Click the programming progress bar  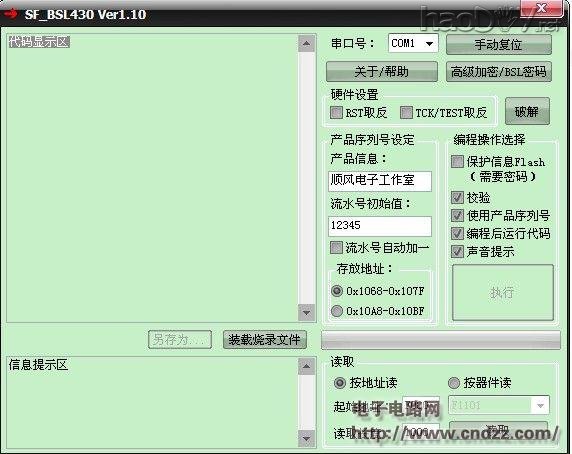[441, 340]
